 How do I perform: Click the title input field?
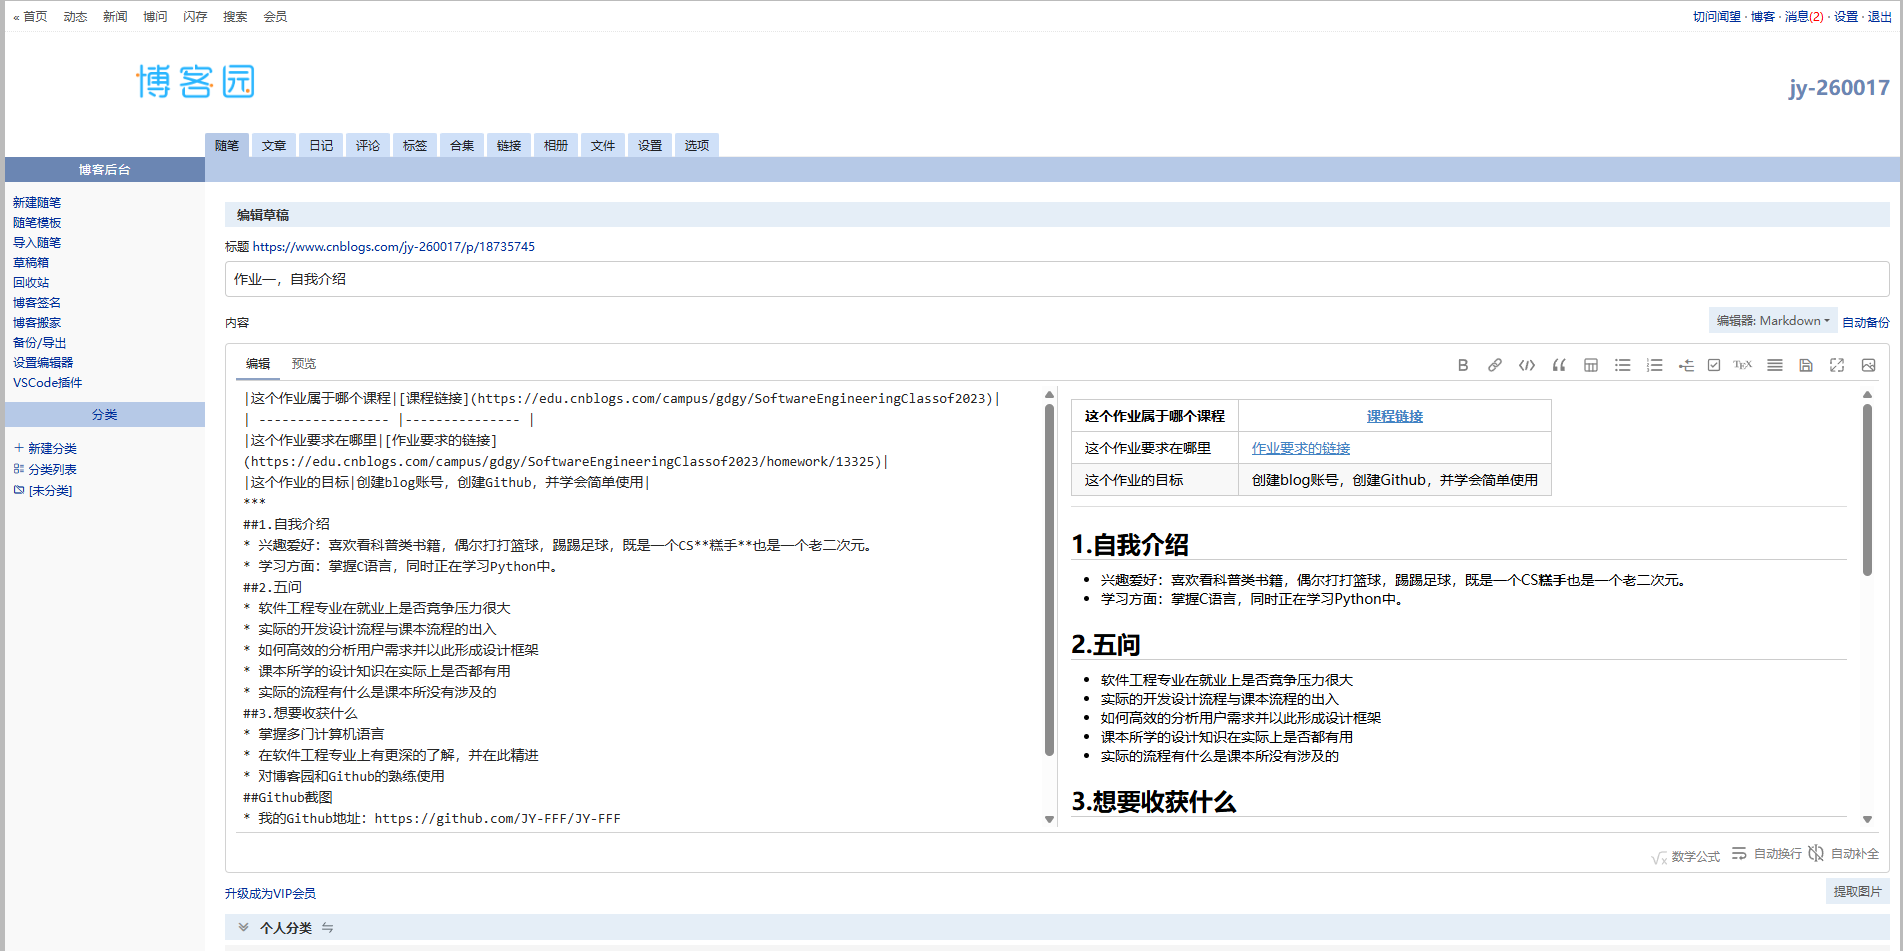coord(1057,279)
